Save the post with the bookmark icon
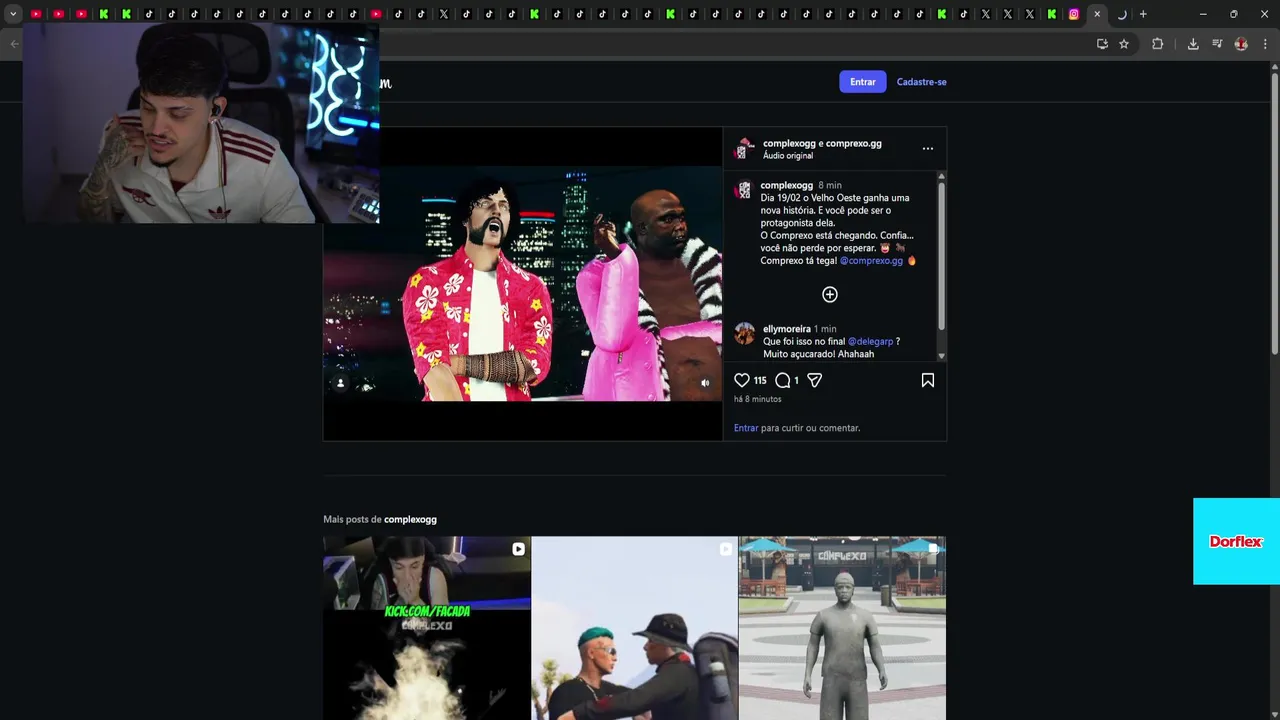 click(x=928, y=380)
